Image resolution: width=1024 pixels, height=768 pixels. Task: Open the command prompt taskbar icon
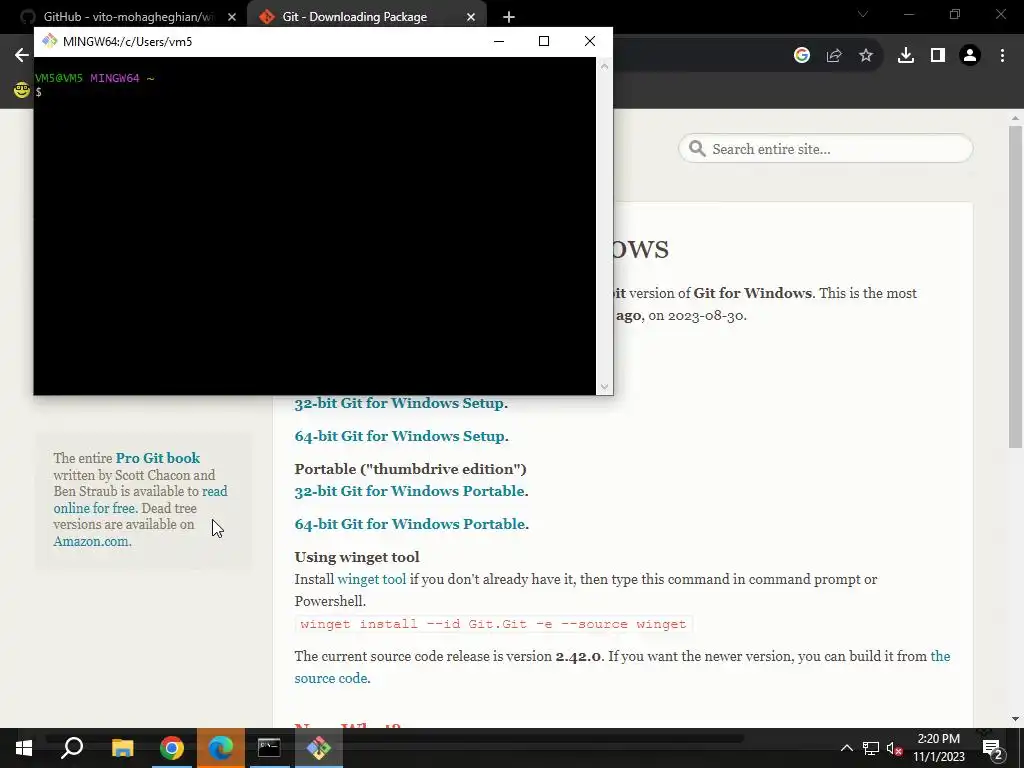(x=269, y=748)
